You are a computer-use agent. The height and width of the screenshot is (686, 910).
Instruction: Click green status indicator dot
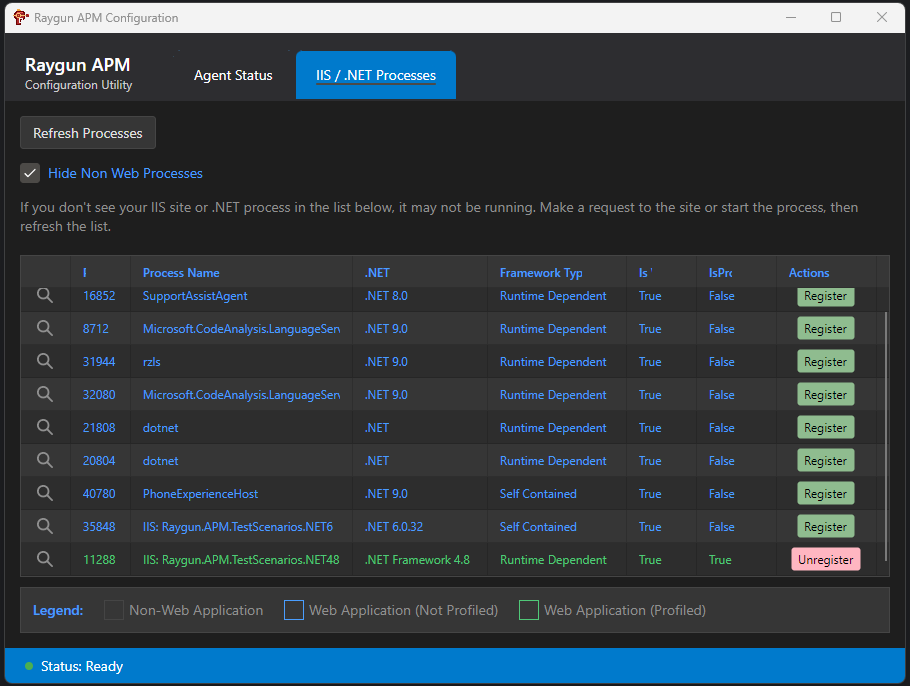tap(29, 666)
